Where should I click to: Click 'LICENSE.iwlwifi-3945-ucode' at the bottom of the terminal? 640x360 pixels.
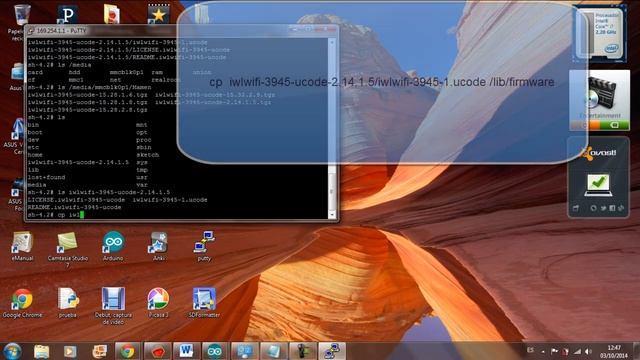[76, 200]
